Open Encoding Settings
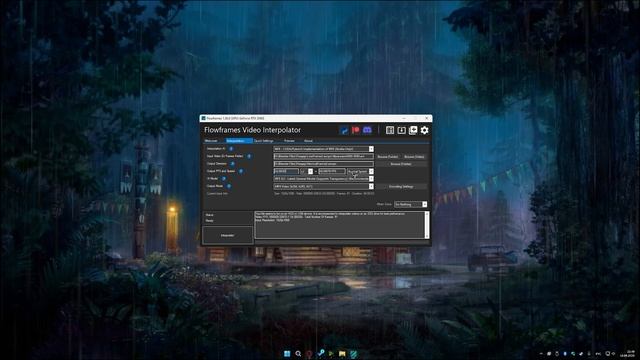Viewport: 640px width, 360px height. click(x=401, y=187)
